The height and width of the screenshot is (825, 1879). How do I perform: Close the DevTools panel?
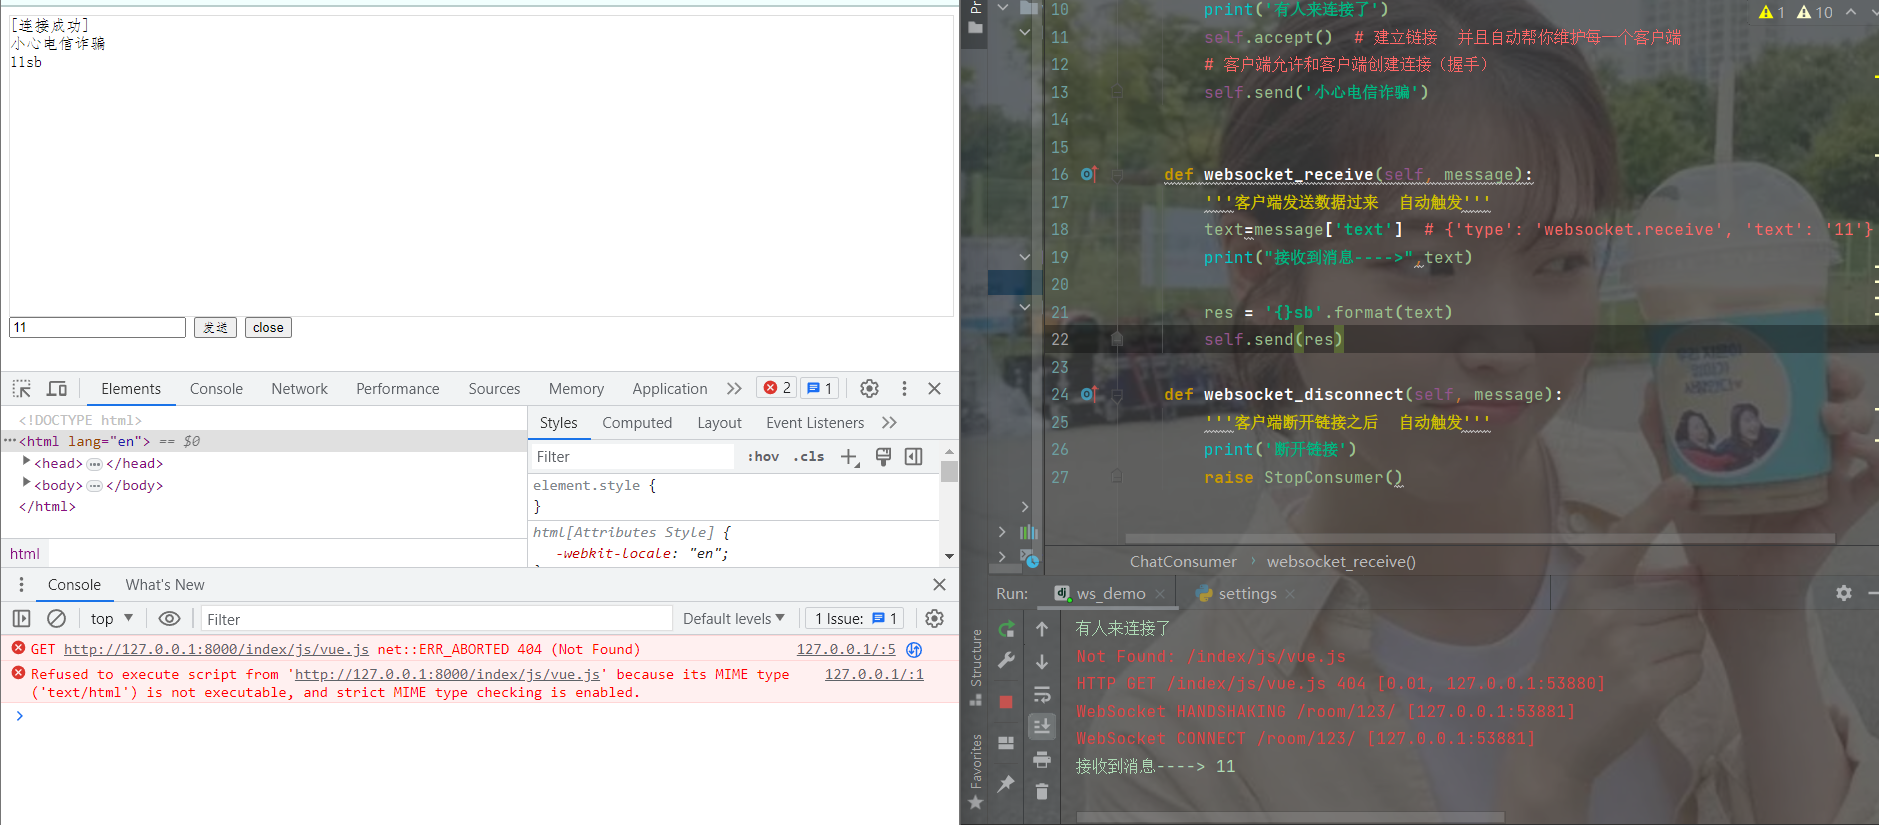click(x=934, y=389)
